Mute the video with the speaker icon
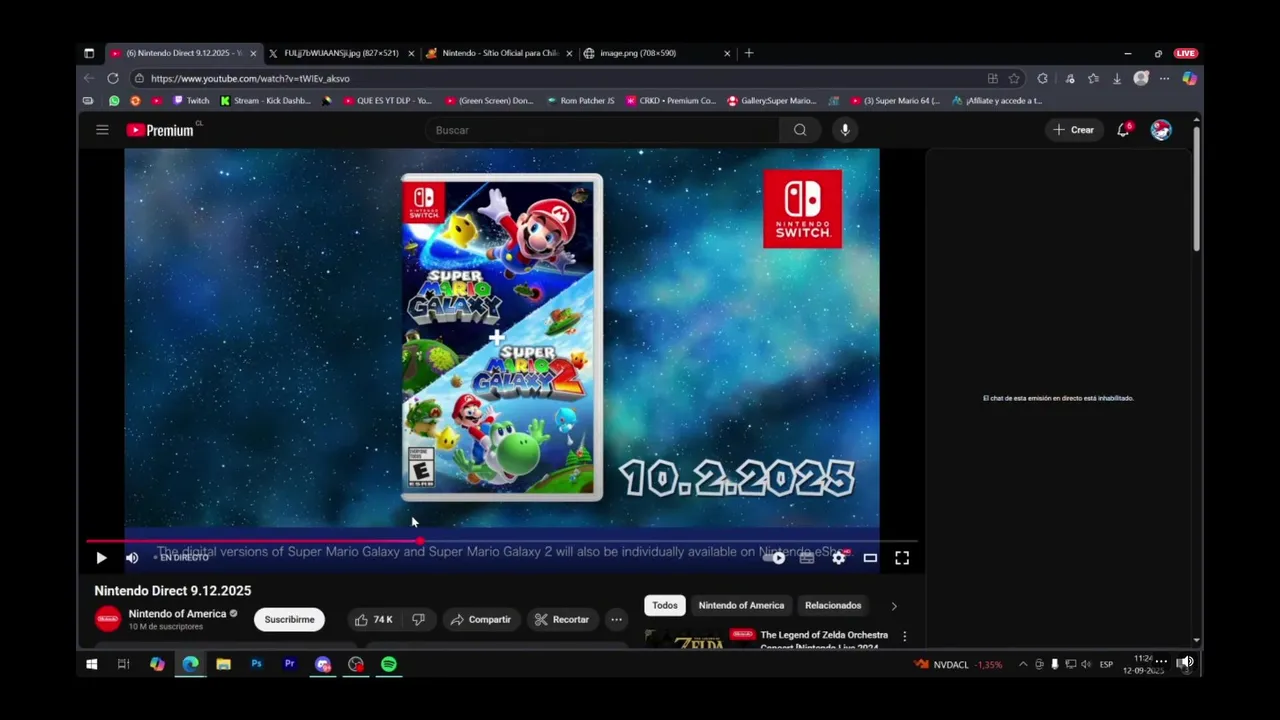Image resolution: width=1280 pixels, height=720 pixels. [131, 558]
